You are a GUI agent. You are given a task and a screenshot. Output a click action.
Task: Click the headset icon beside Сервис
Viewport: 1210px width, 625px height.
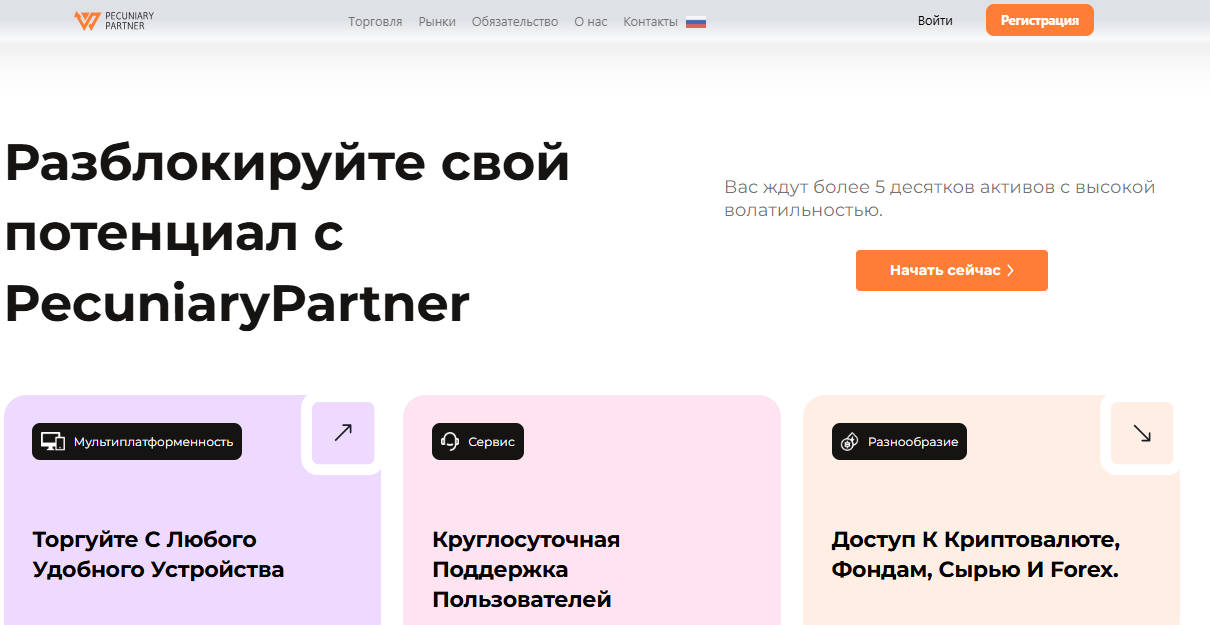(x=450, y=441)
